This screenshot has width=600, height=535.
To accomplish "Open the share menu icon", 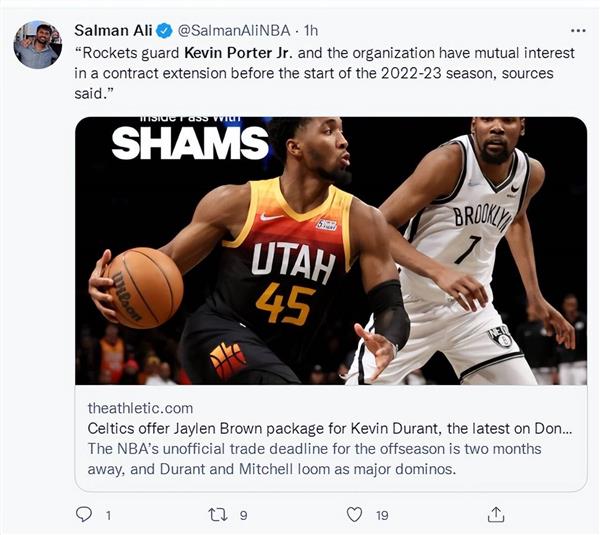I will coord(494,514).
